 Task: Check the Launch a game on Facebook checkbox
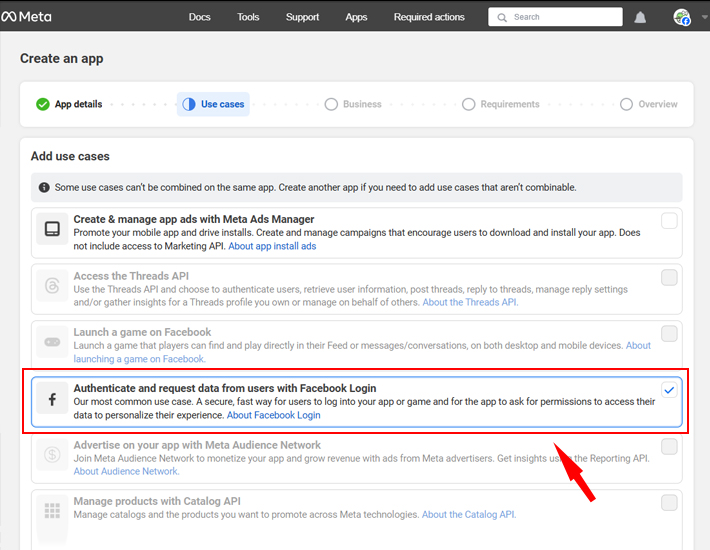(669, 334)
